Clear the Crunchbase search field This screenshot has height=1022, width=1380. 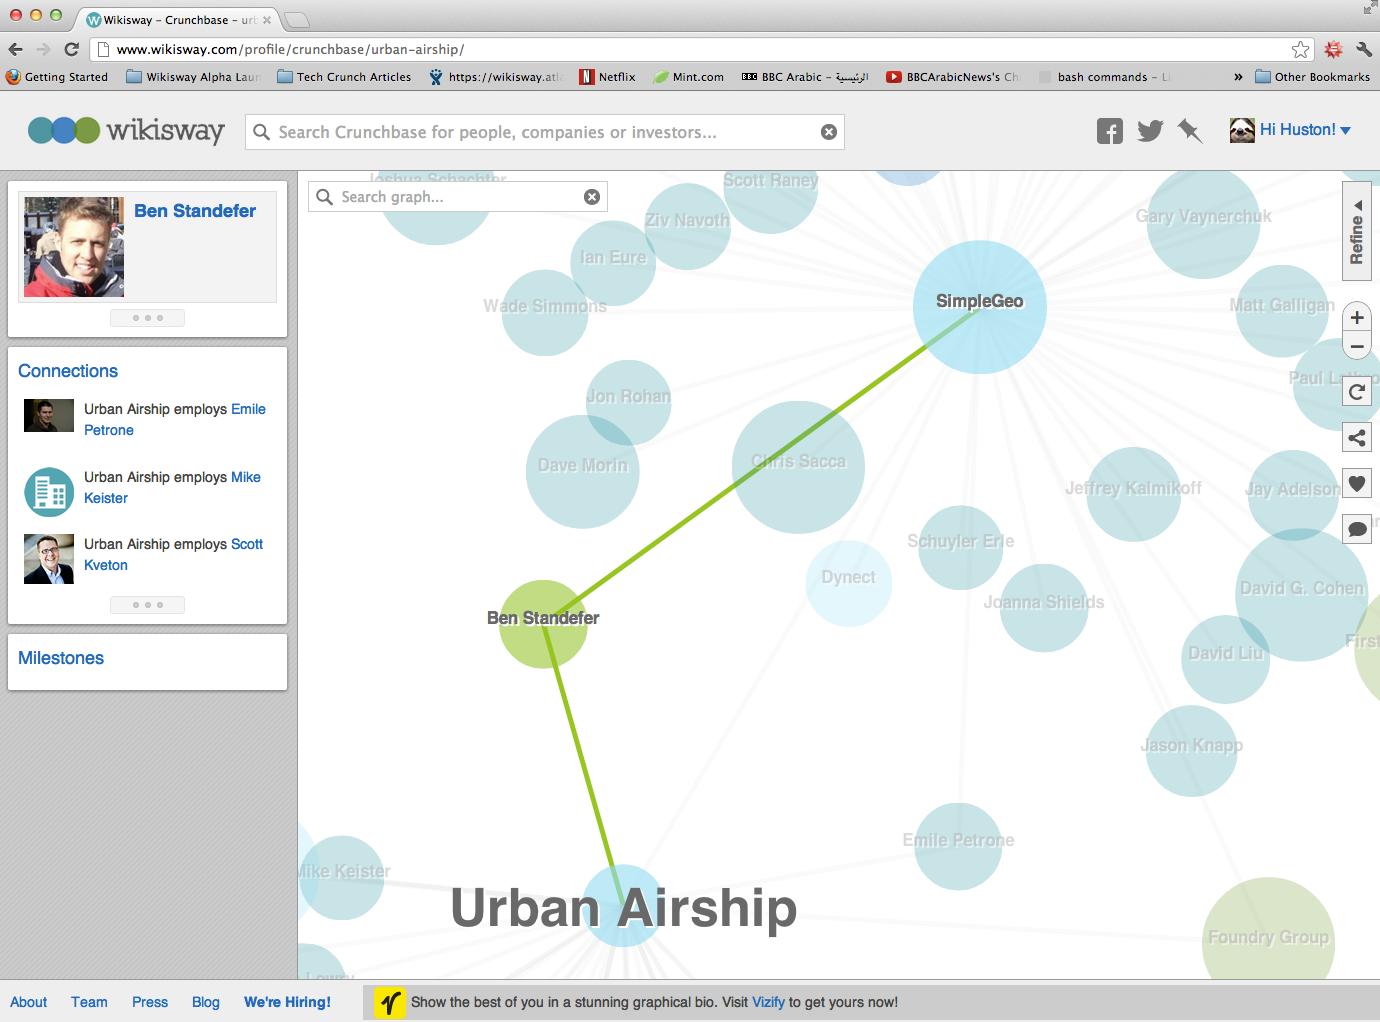point(829,132)
